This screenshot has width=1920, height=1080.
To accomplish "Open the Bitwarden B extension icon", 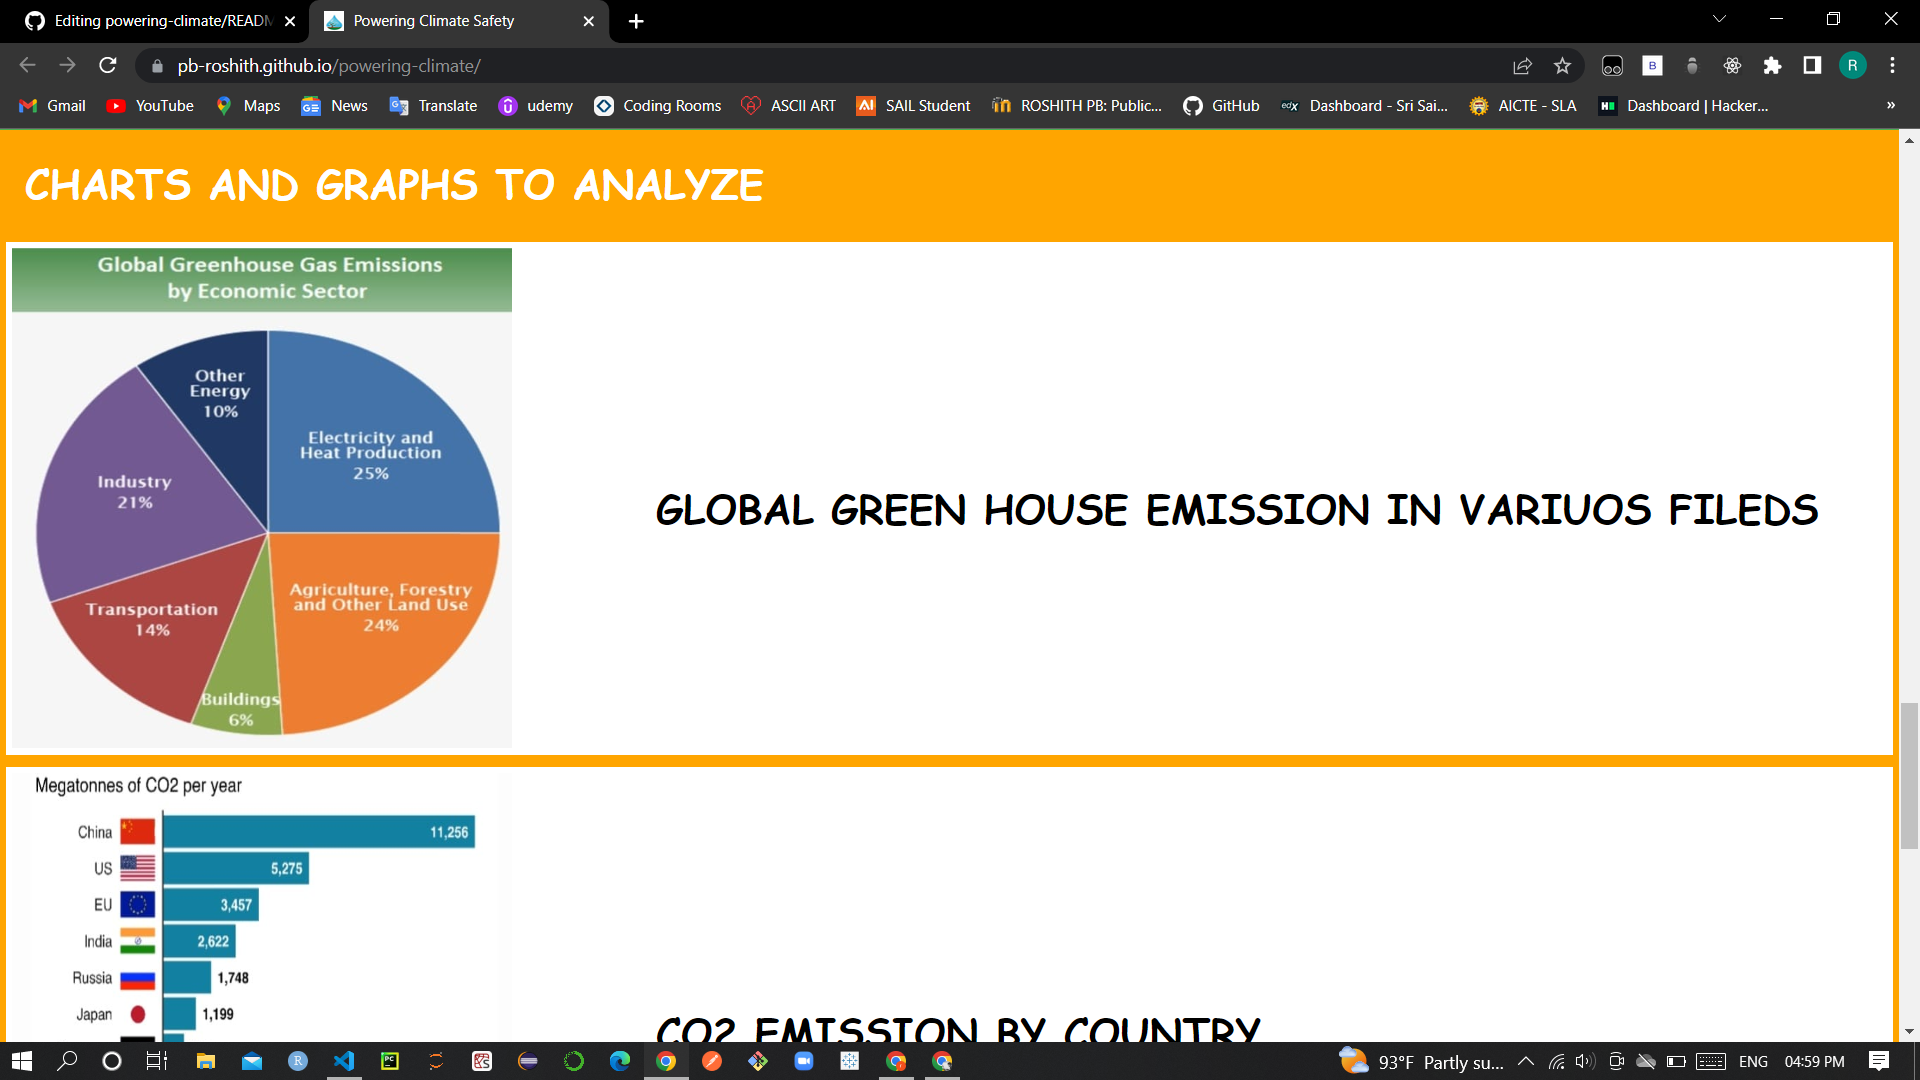I will pyautogui.click(x=1652, y=66).
